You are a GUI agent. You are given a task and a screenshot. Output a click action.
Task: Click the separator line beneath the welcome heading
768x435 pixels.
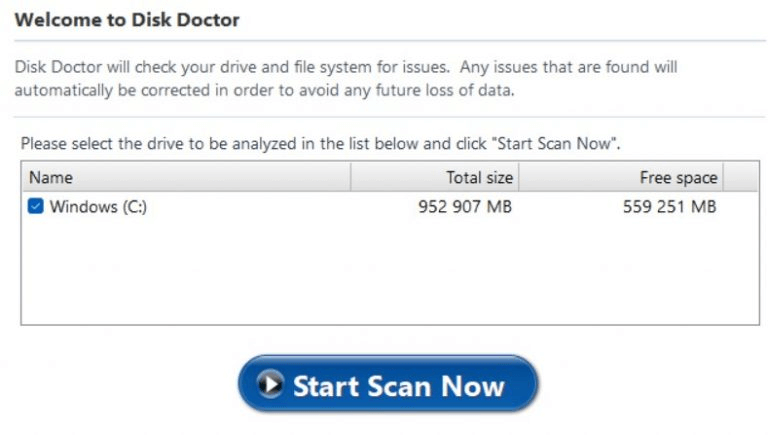[x=390, y=41]
